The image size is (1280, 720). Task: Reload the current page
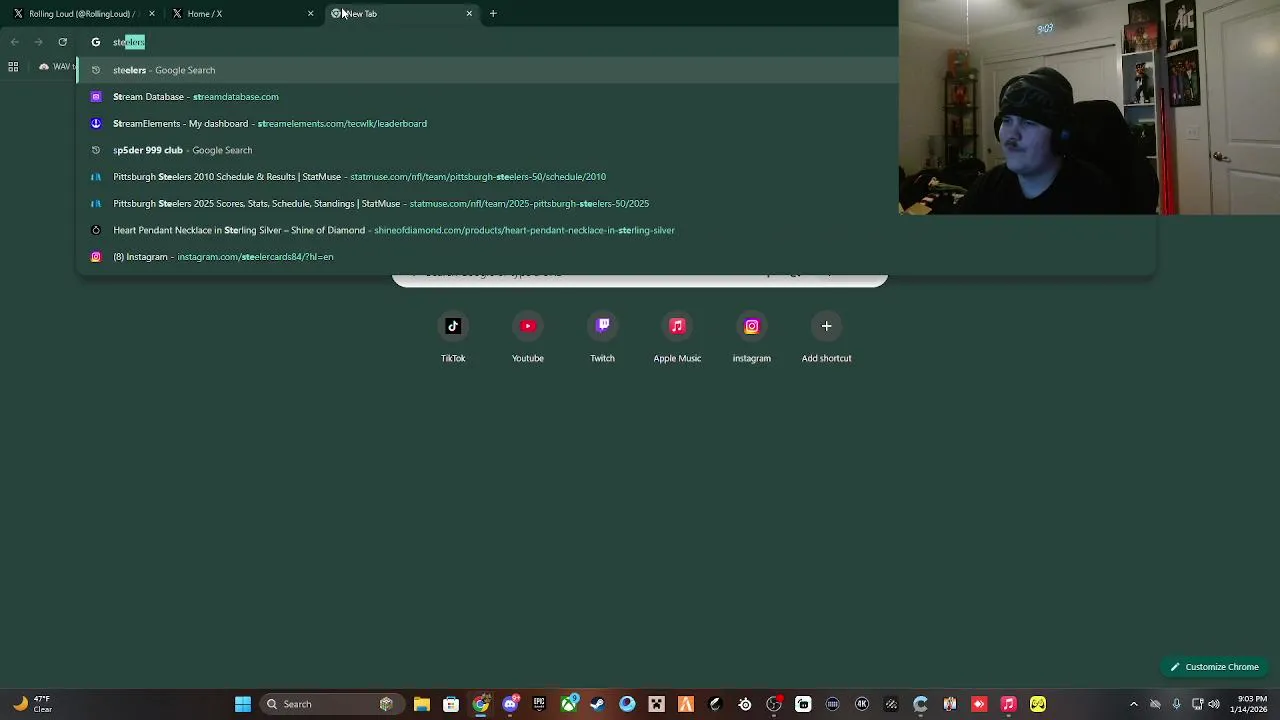pyautogui.click(x=62, y=42)
